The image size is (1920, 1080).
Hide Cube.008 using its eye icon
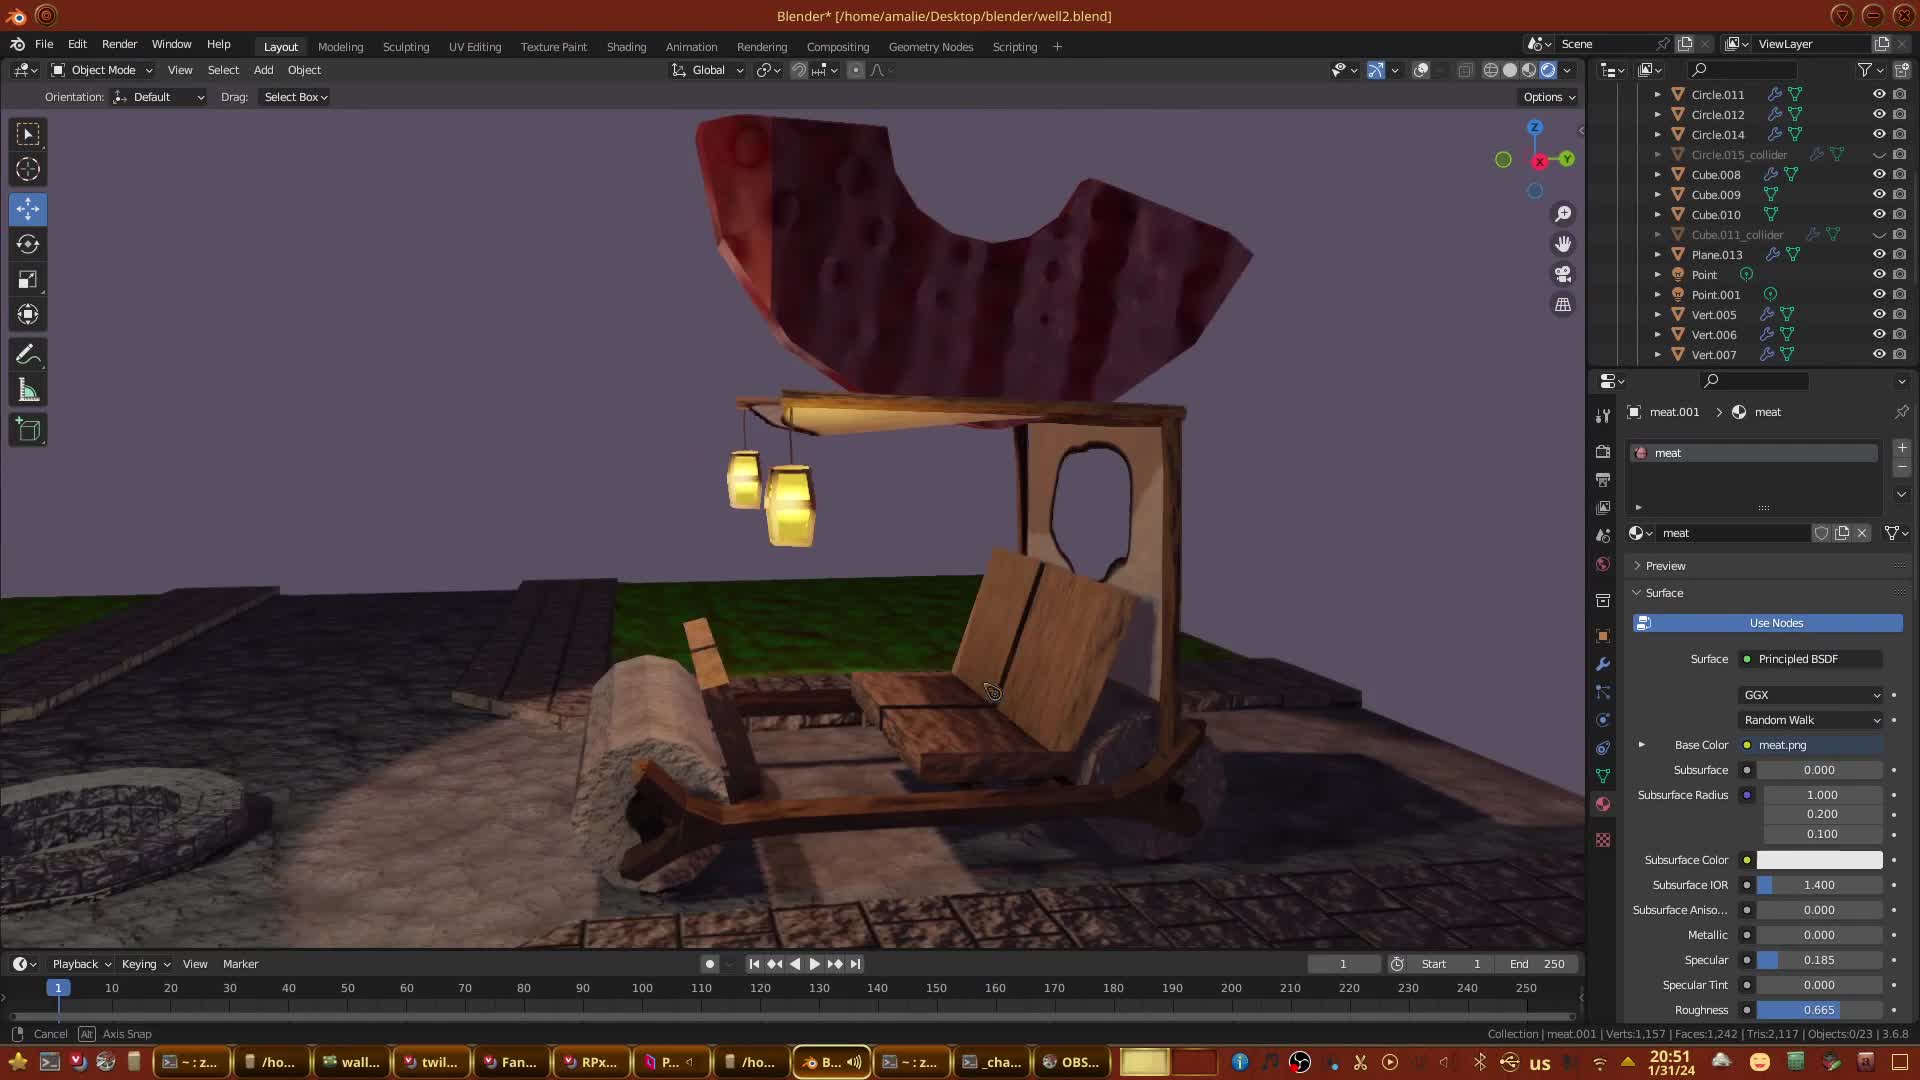point(1879,174)
